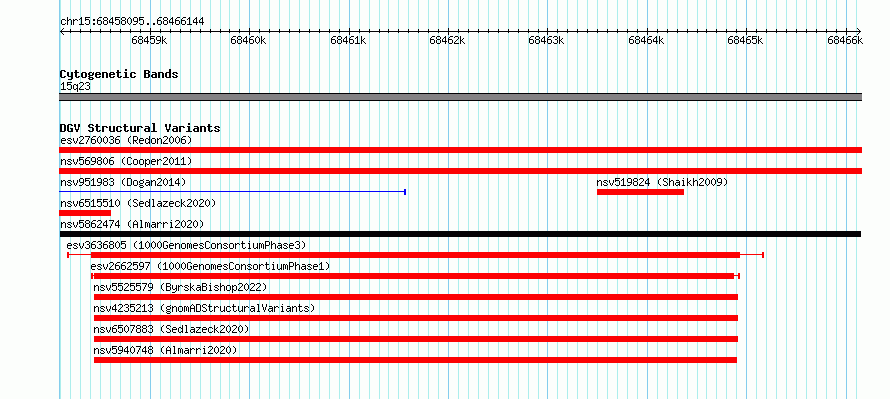This screenshot has width=890, height=399.
Task: Open nsv6507883 (Sedlazeck2020) label
Action: point(171,329)
